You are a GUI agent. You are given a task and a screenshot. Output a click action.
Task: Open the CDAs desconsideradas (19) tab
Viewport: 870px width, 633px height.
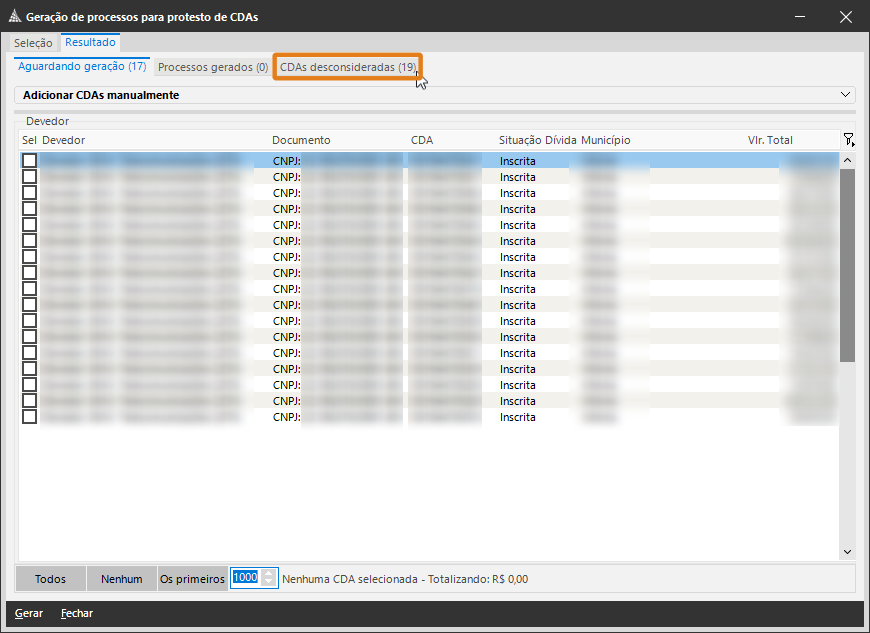347,67
